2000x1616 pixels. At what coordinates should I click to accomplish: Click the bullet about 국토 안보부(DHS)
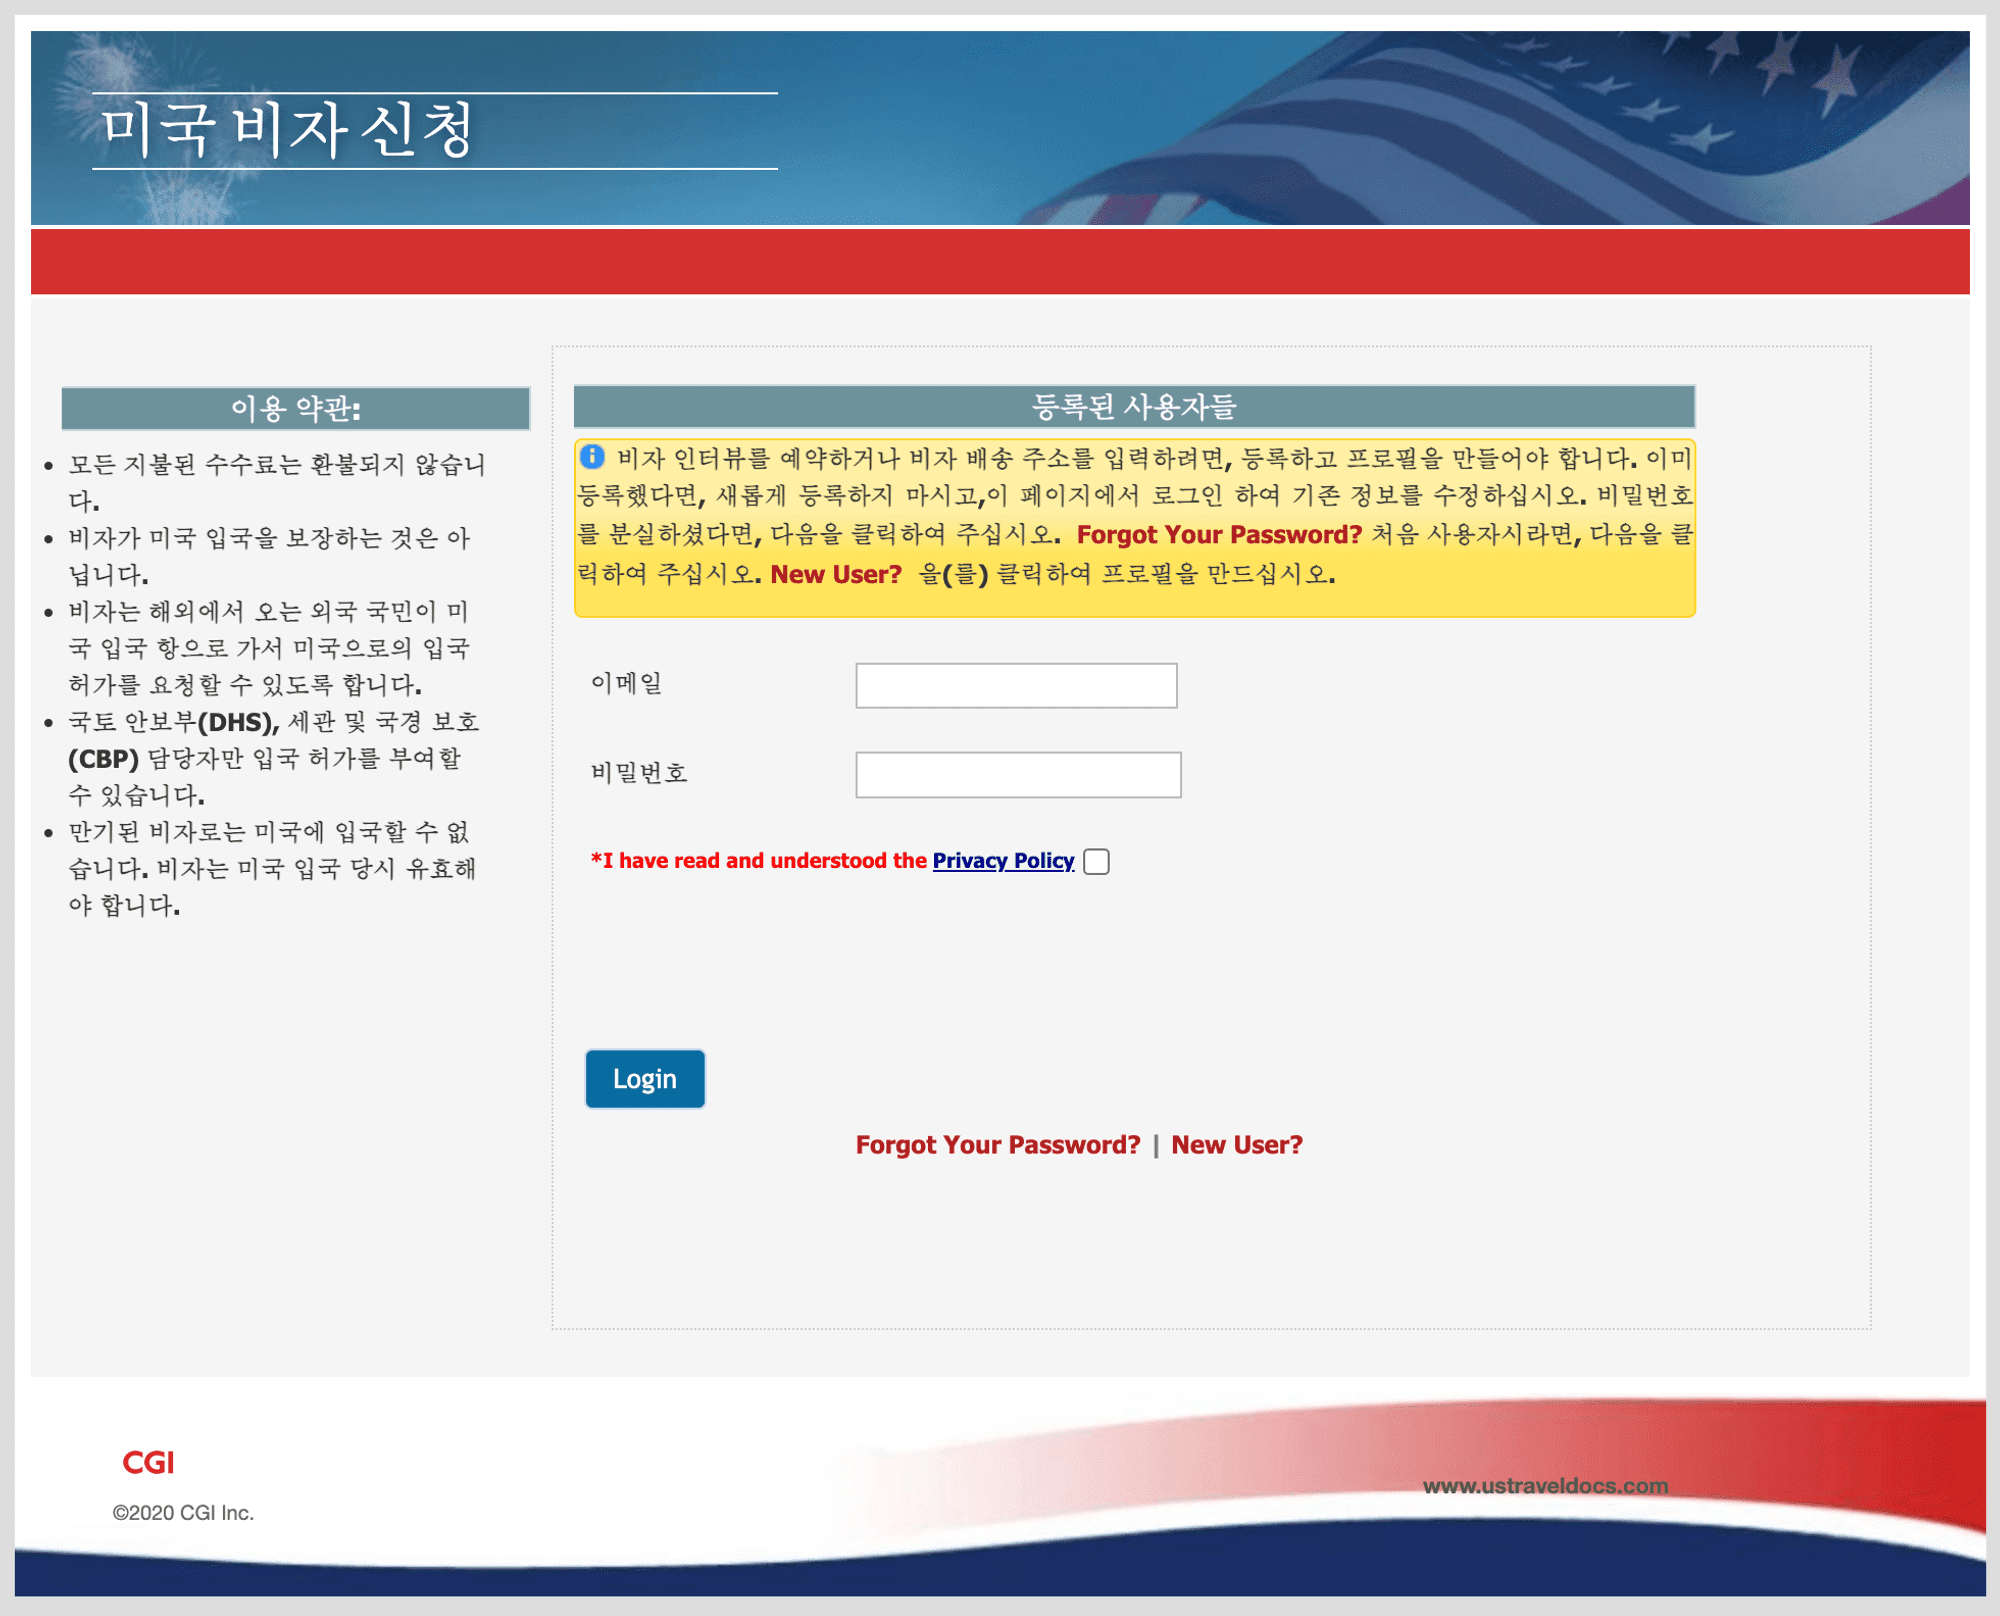click(274, 758)
